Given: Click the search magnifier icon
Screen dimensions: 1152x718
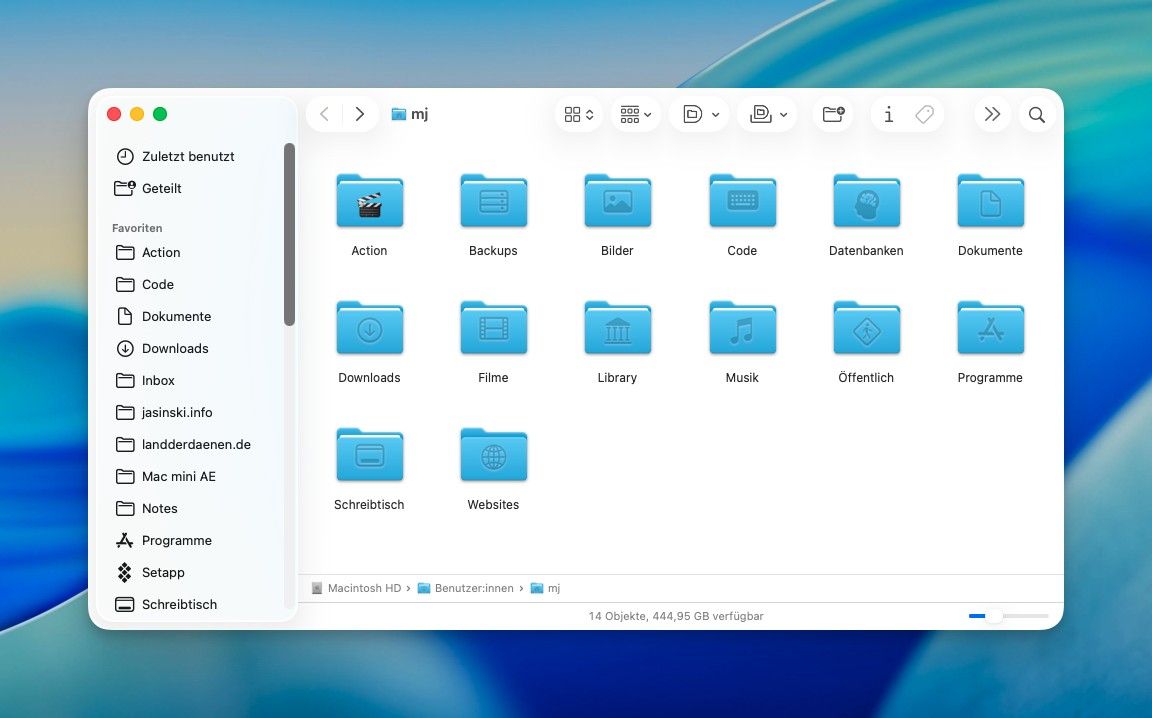Looking at the screenshot, I should 1037,115.
